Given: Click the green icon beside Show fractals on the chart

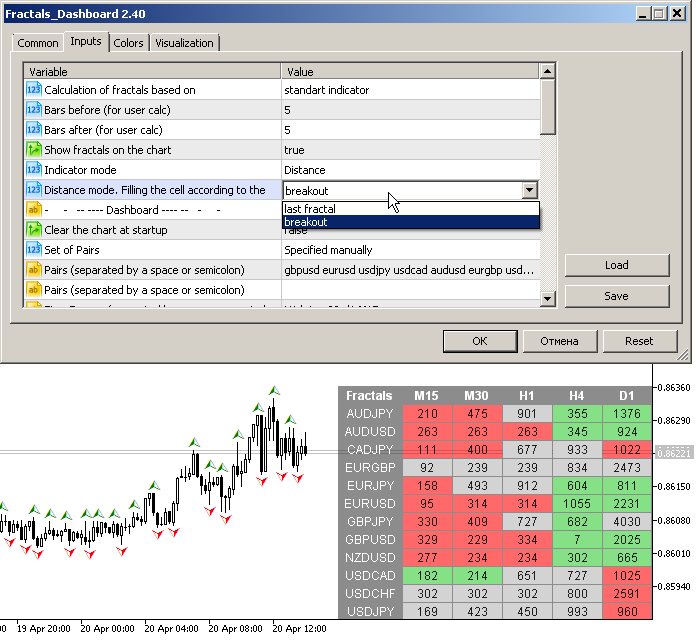Looking at the screenshot, I should (34, 150).
